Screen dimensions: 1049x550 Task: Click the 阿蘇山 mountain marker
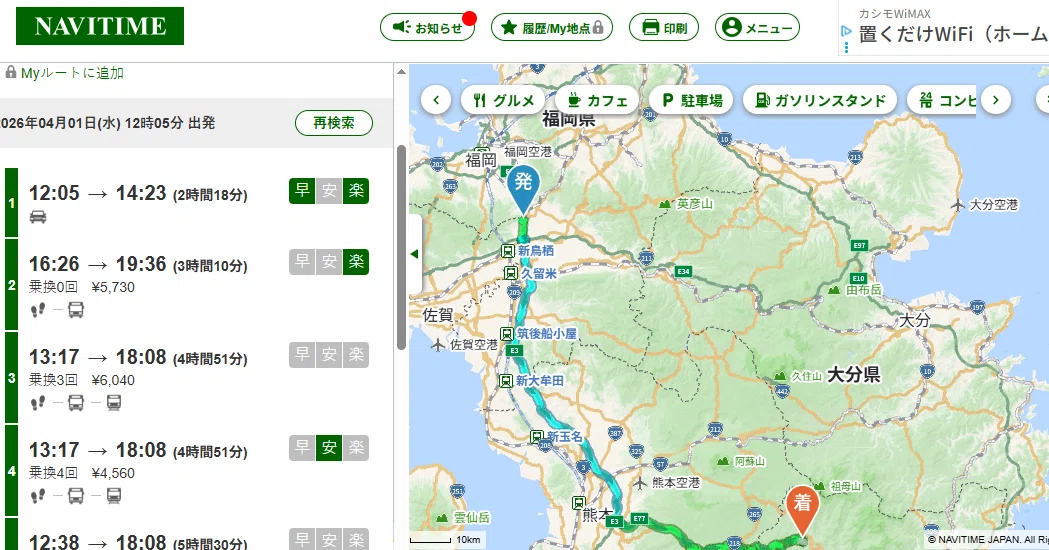pyautogui.click(x=723, y=461)
